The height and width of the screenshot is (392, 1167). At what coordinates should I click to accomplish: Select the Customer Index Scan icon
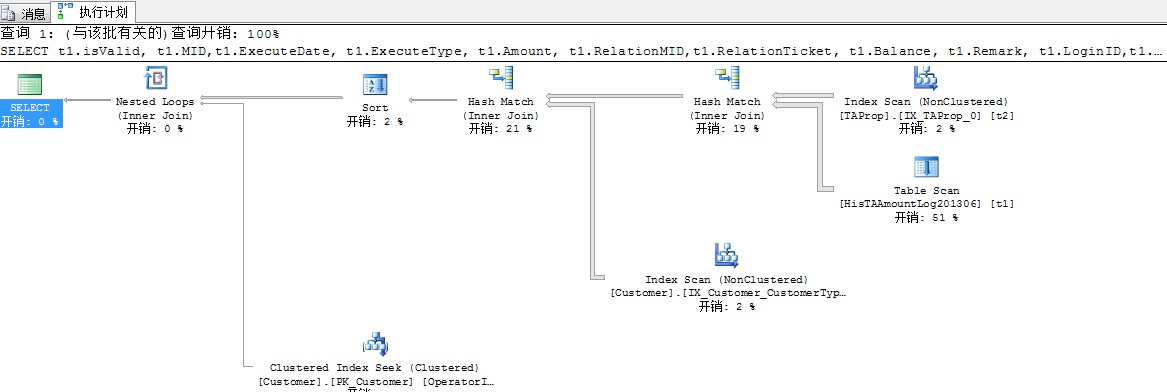pos(726,255)
